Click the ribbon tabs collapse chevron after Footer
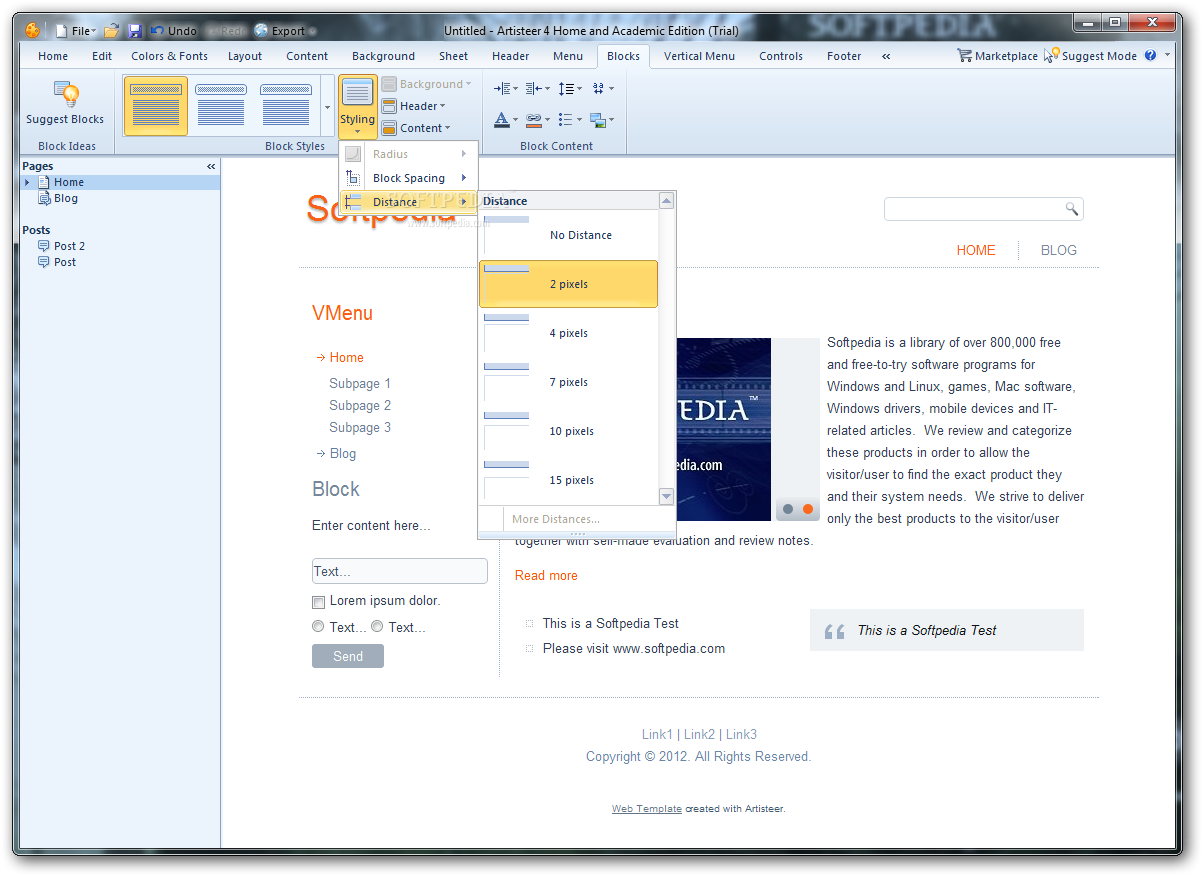 click(886, 56)
